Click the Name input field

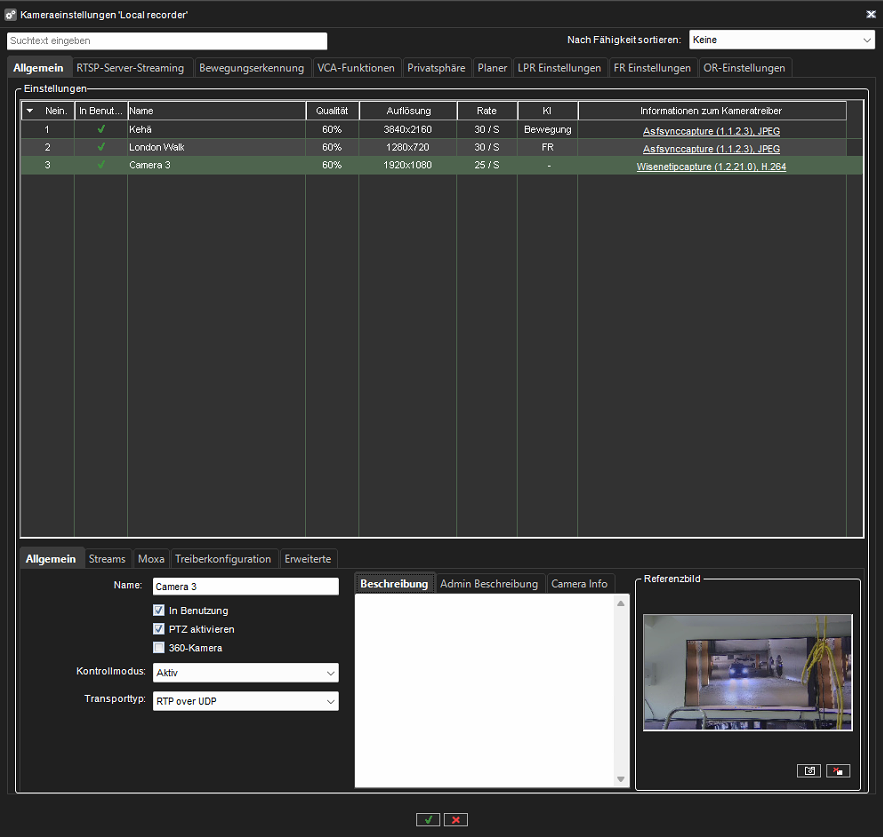tap(246, 586)
